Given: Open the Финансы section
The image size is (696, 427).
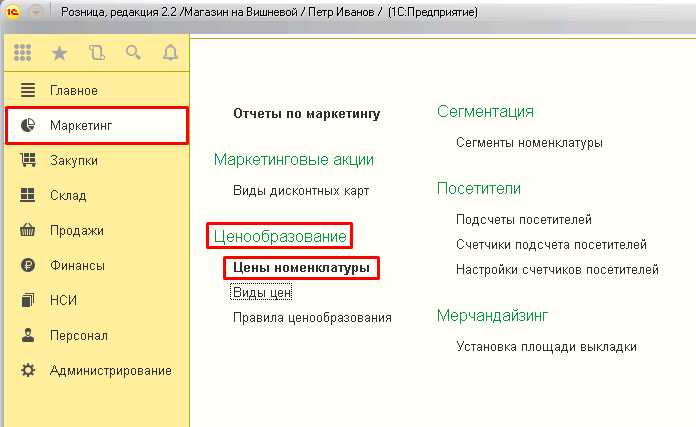Looking at the screenshot, I should (x=97, y=265).
